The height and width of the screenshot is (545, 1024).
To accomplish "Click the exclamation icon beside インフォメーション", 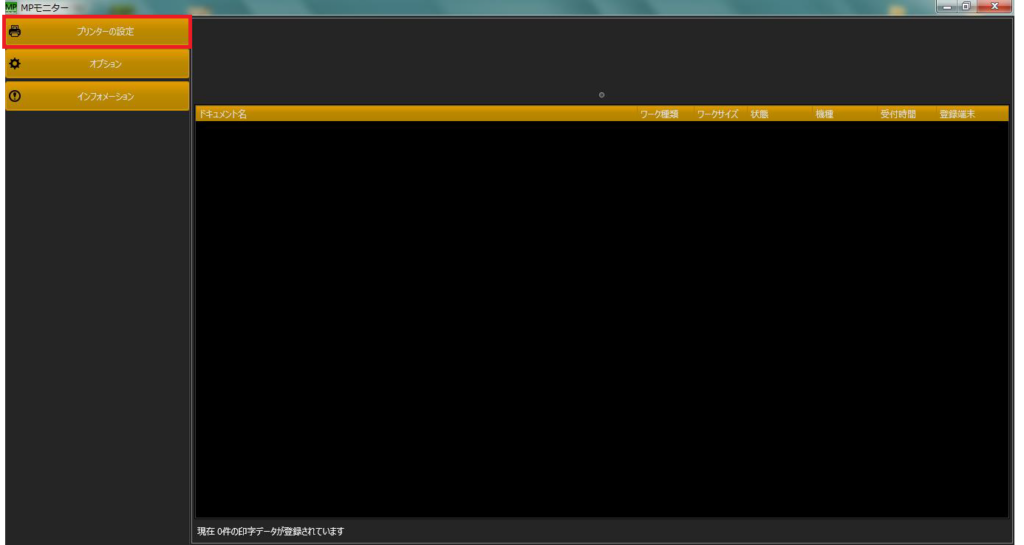I will pos(14,97).
